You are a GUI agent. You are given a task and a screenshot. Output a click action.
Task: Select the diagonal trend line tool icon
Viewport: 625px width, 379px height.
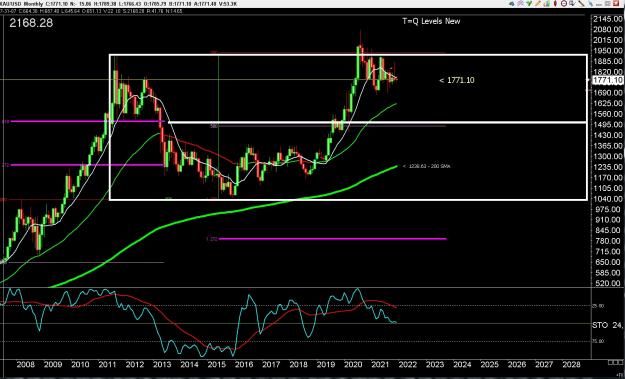[x=582, y=3]
